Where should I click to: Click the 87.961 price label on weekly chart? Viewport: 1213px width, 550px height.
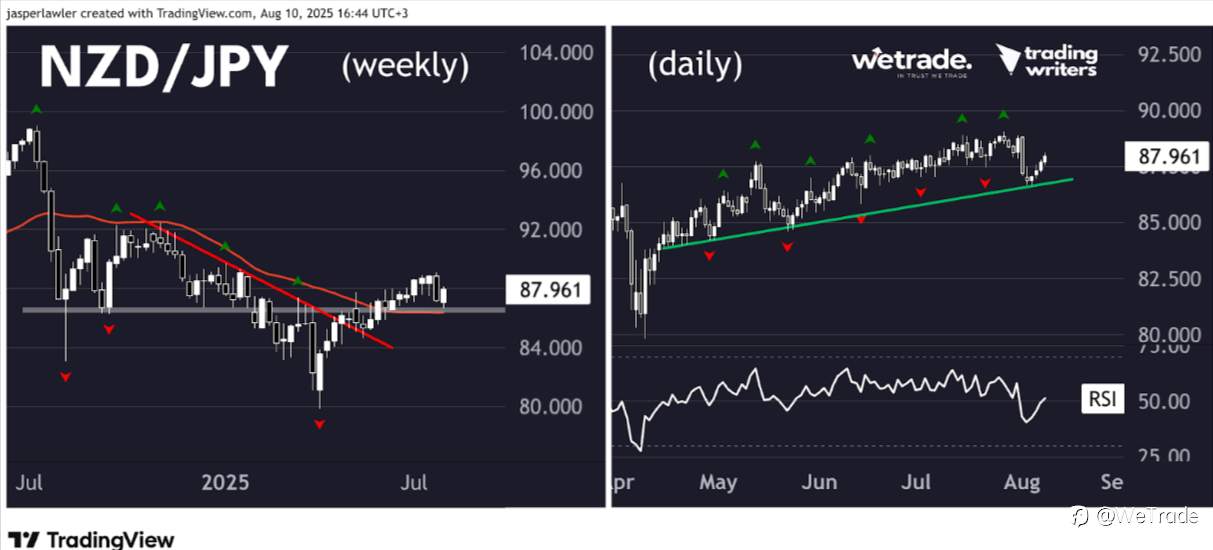pos(549,291)
